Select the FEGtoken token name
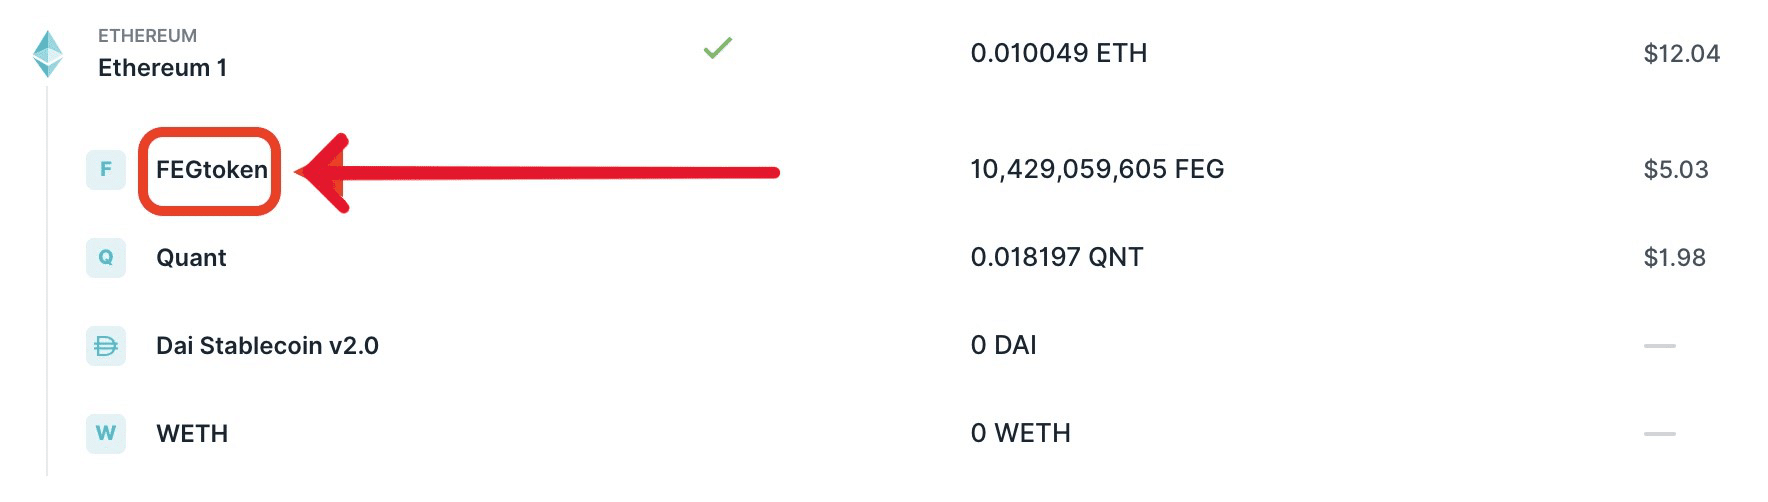The image size is (1768, 502). (212, 170)
